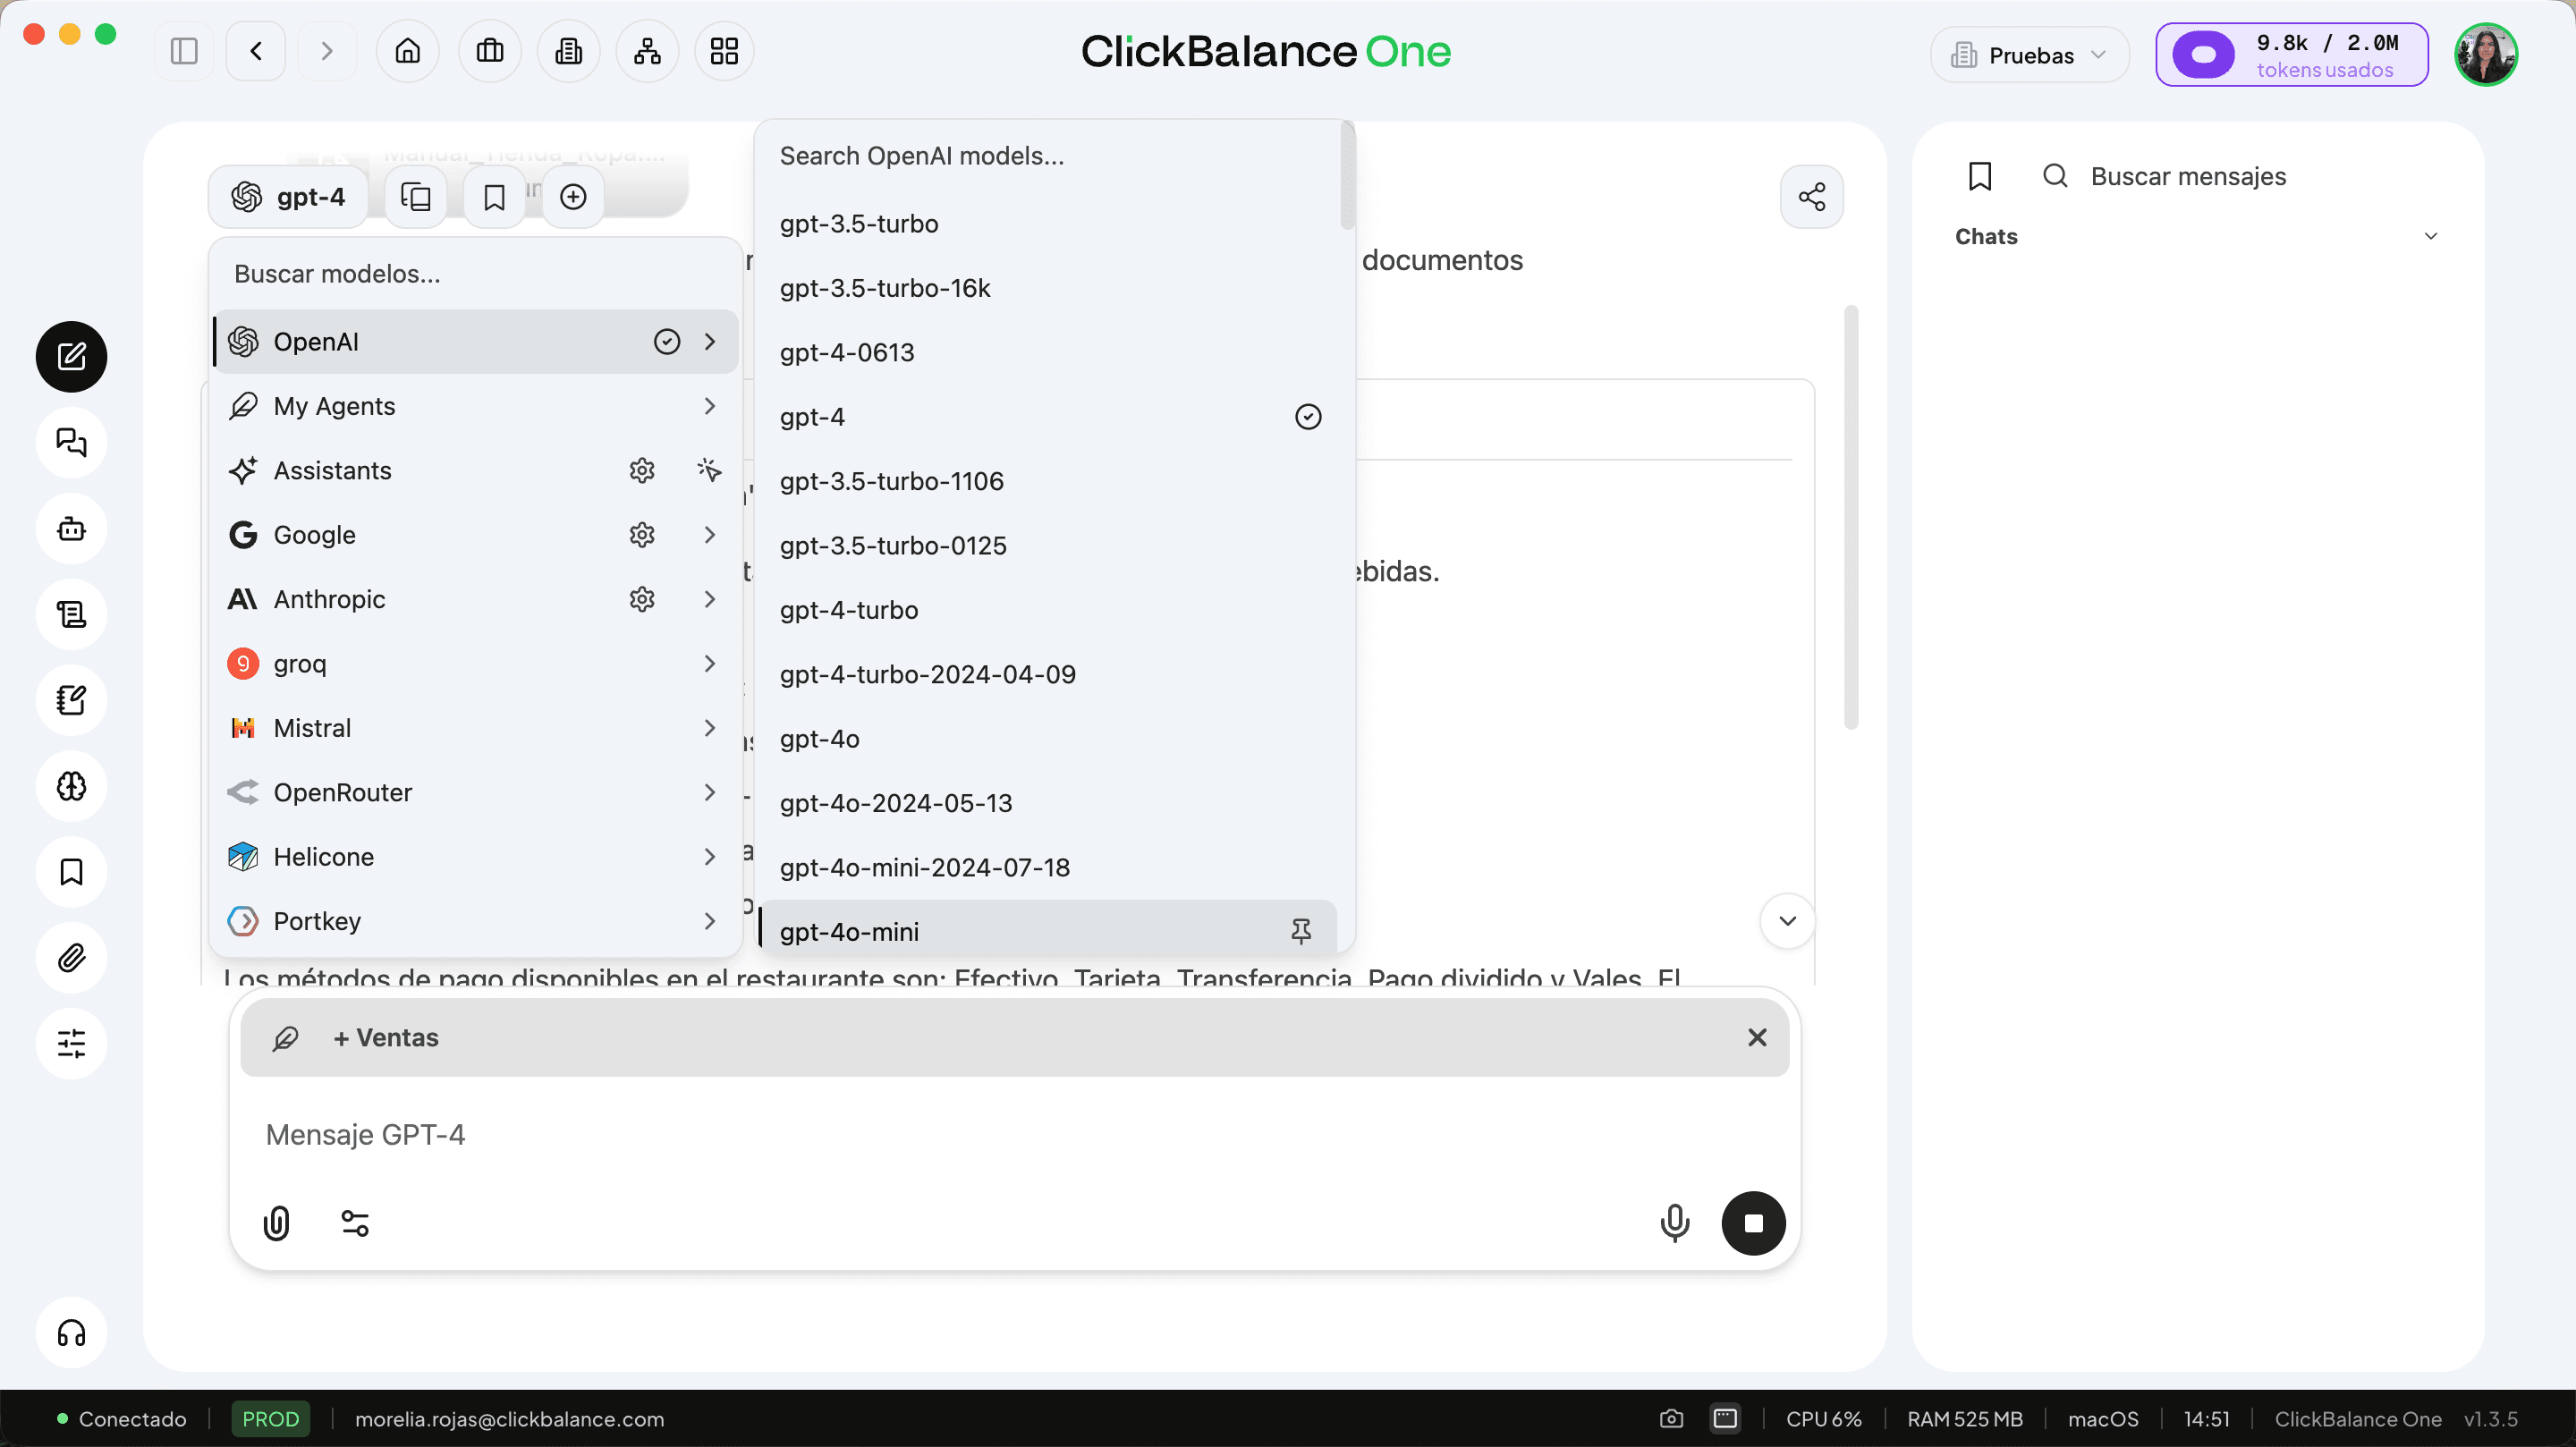This screenshot has width=2576, height=1447.
Task: Open the gpt-4 model selector dropdown
Action: tap(288, 197)
